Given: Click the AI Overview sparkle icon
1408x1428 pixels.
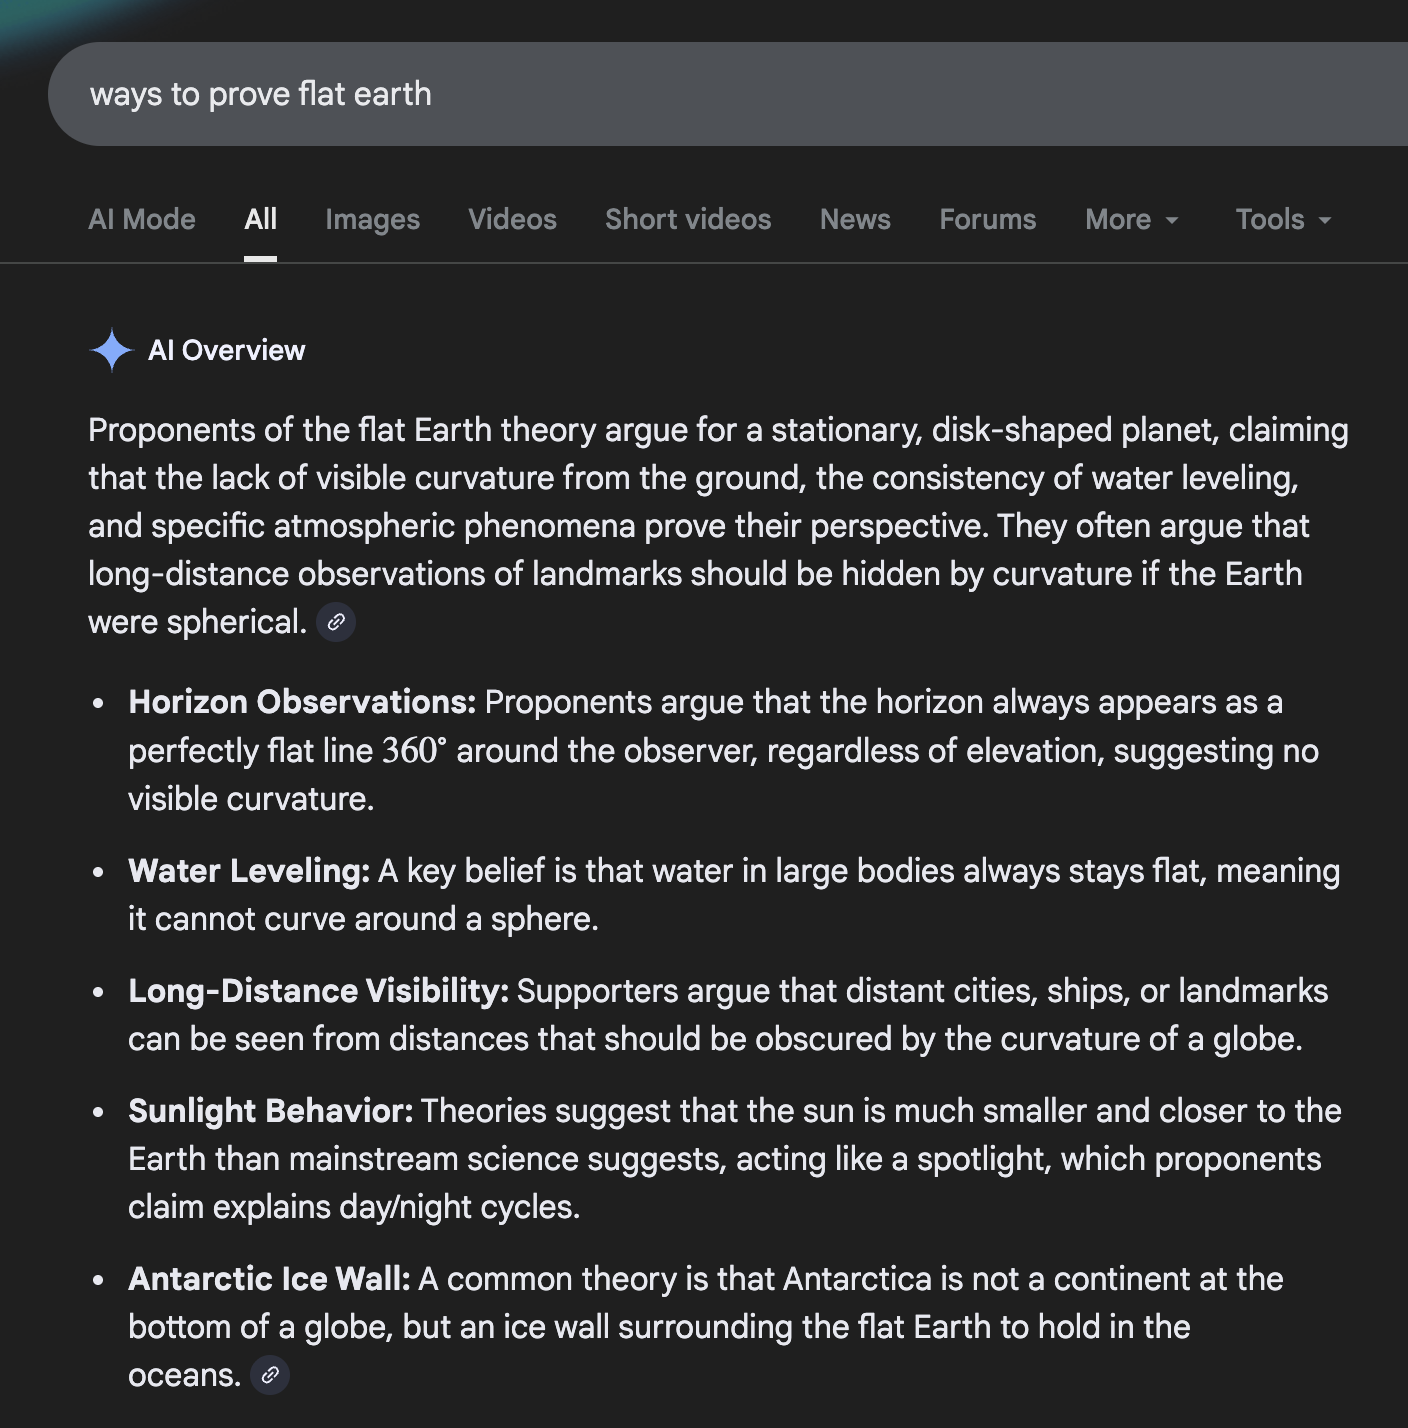Looking at the screenshot, I should (x=111, y=350).
